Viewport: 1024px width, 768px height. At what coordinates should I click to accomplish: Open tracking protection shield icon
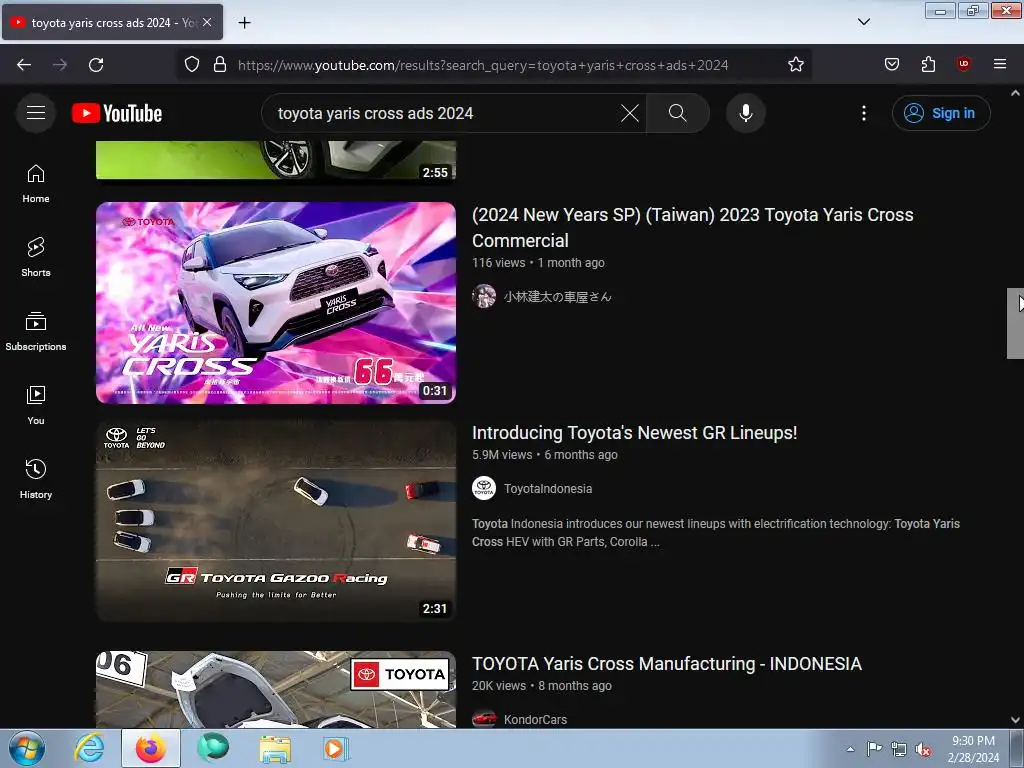[x=191, y=65]
